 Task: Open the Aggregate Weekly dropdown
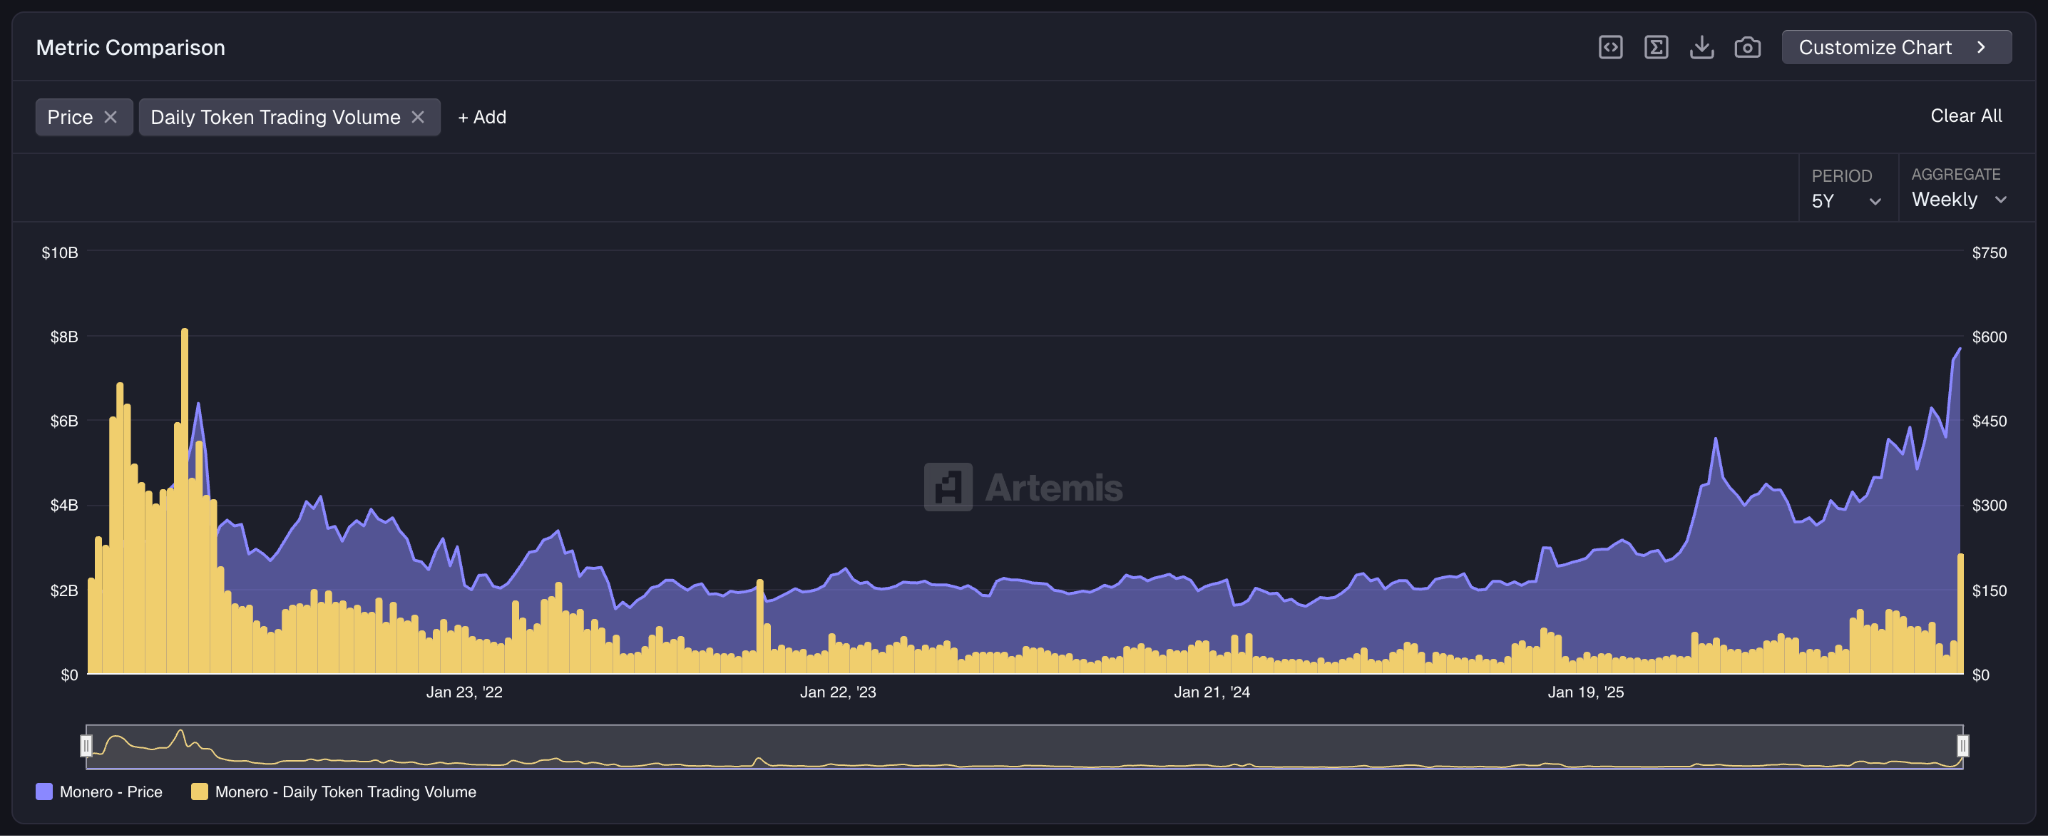(1960, 189)
